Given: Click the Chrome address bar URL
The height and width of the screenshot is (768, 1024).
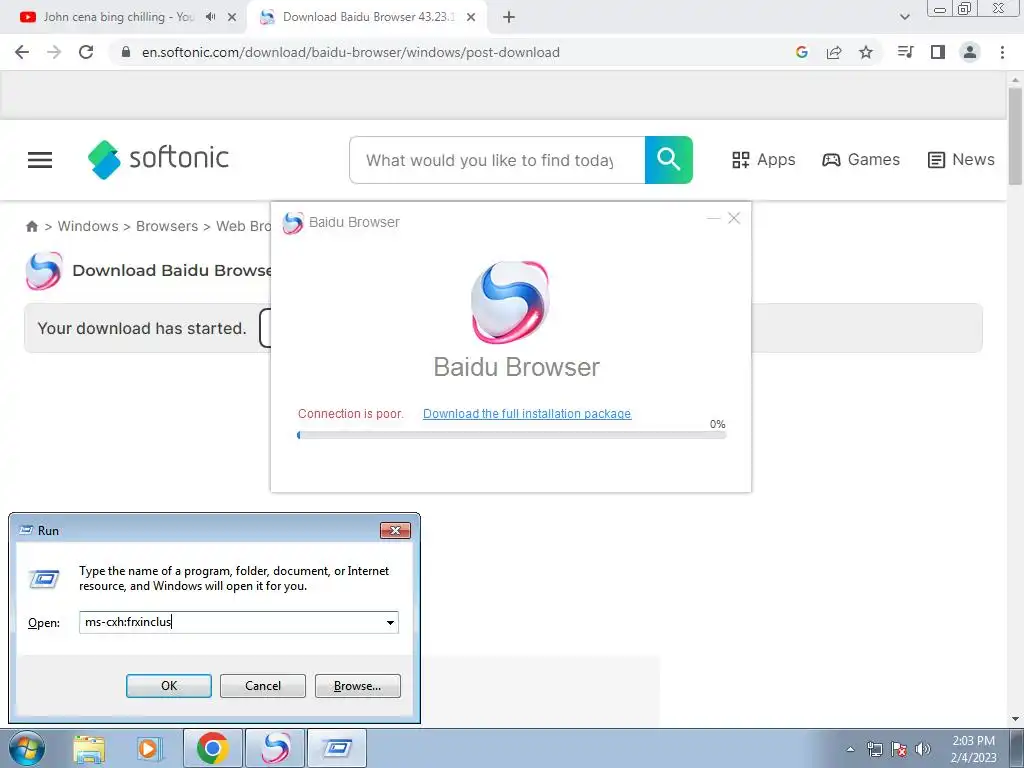Looking at the screenshot, I should [351, 52].
